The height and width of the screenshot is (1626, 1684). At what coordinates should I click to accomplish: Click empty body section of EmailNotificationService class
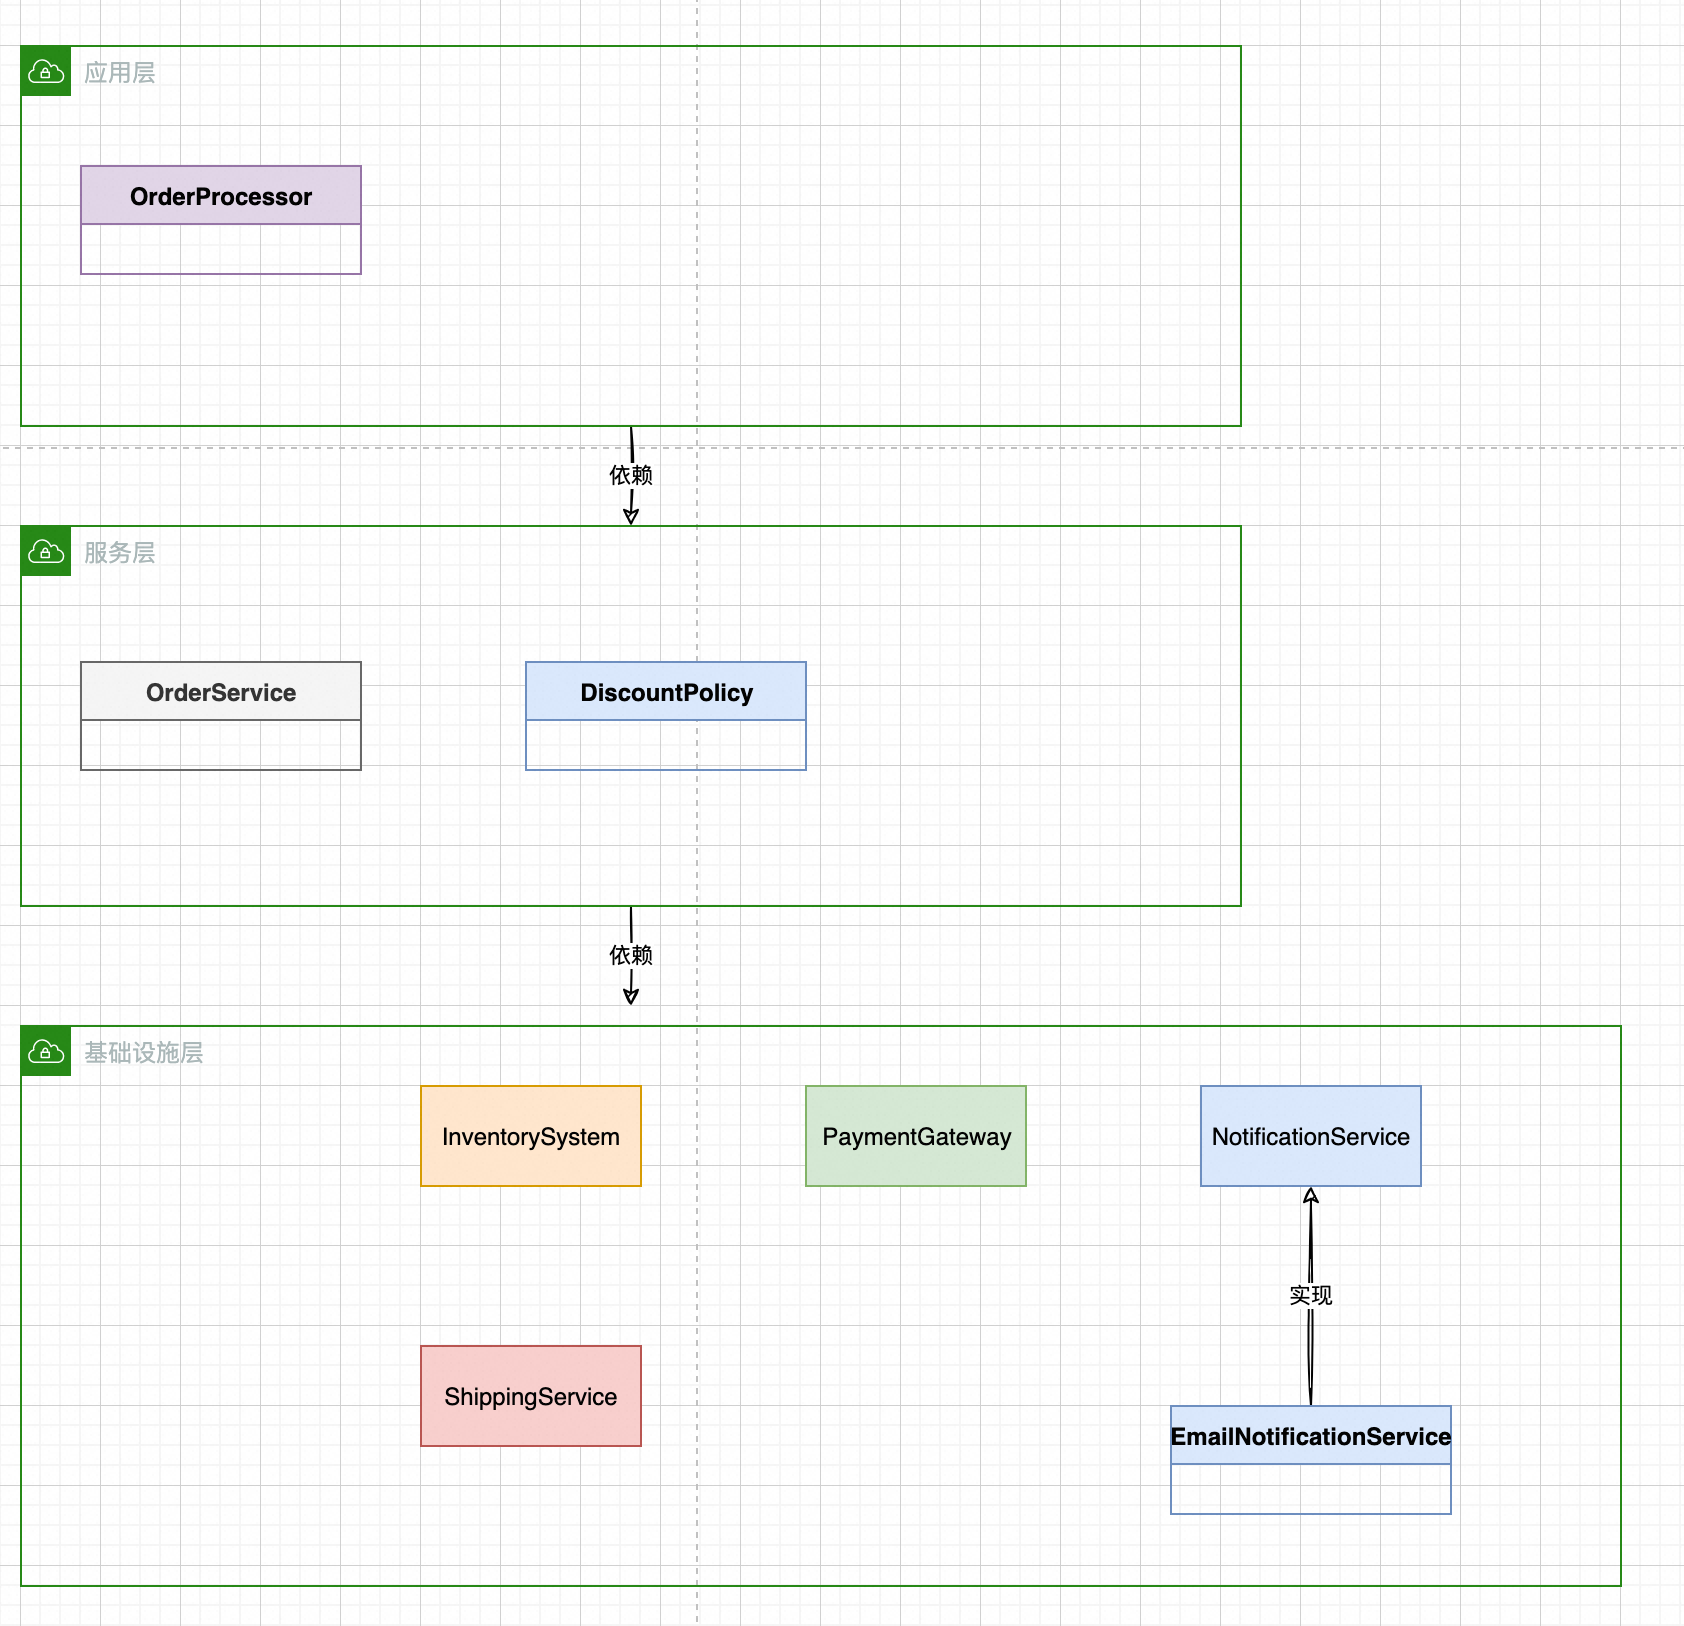pos(1310,1489)
